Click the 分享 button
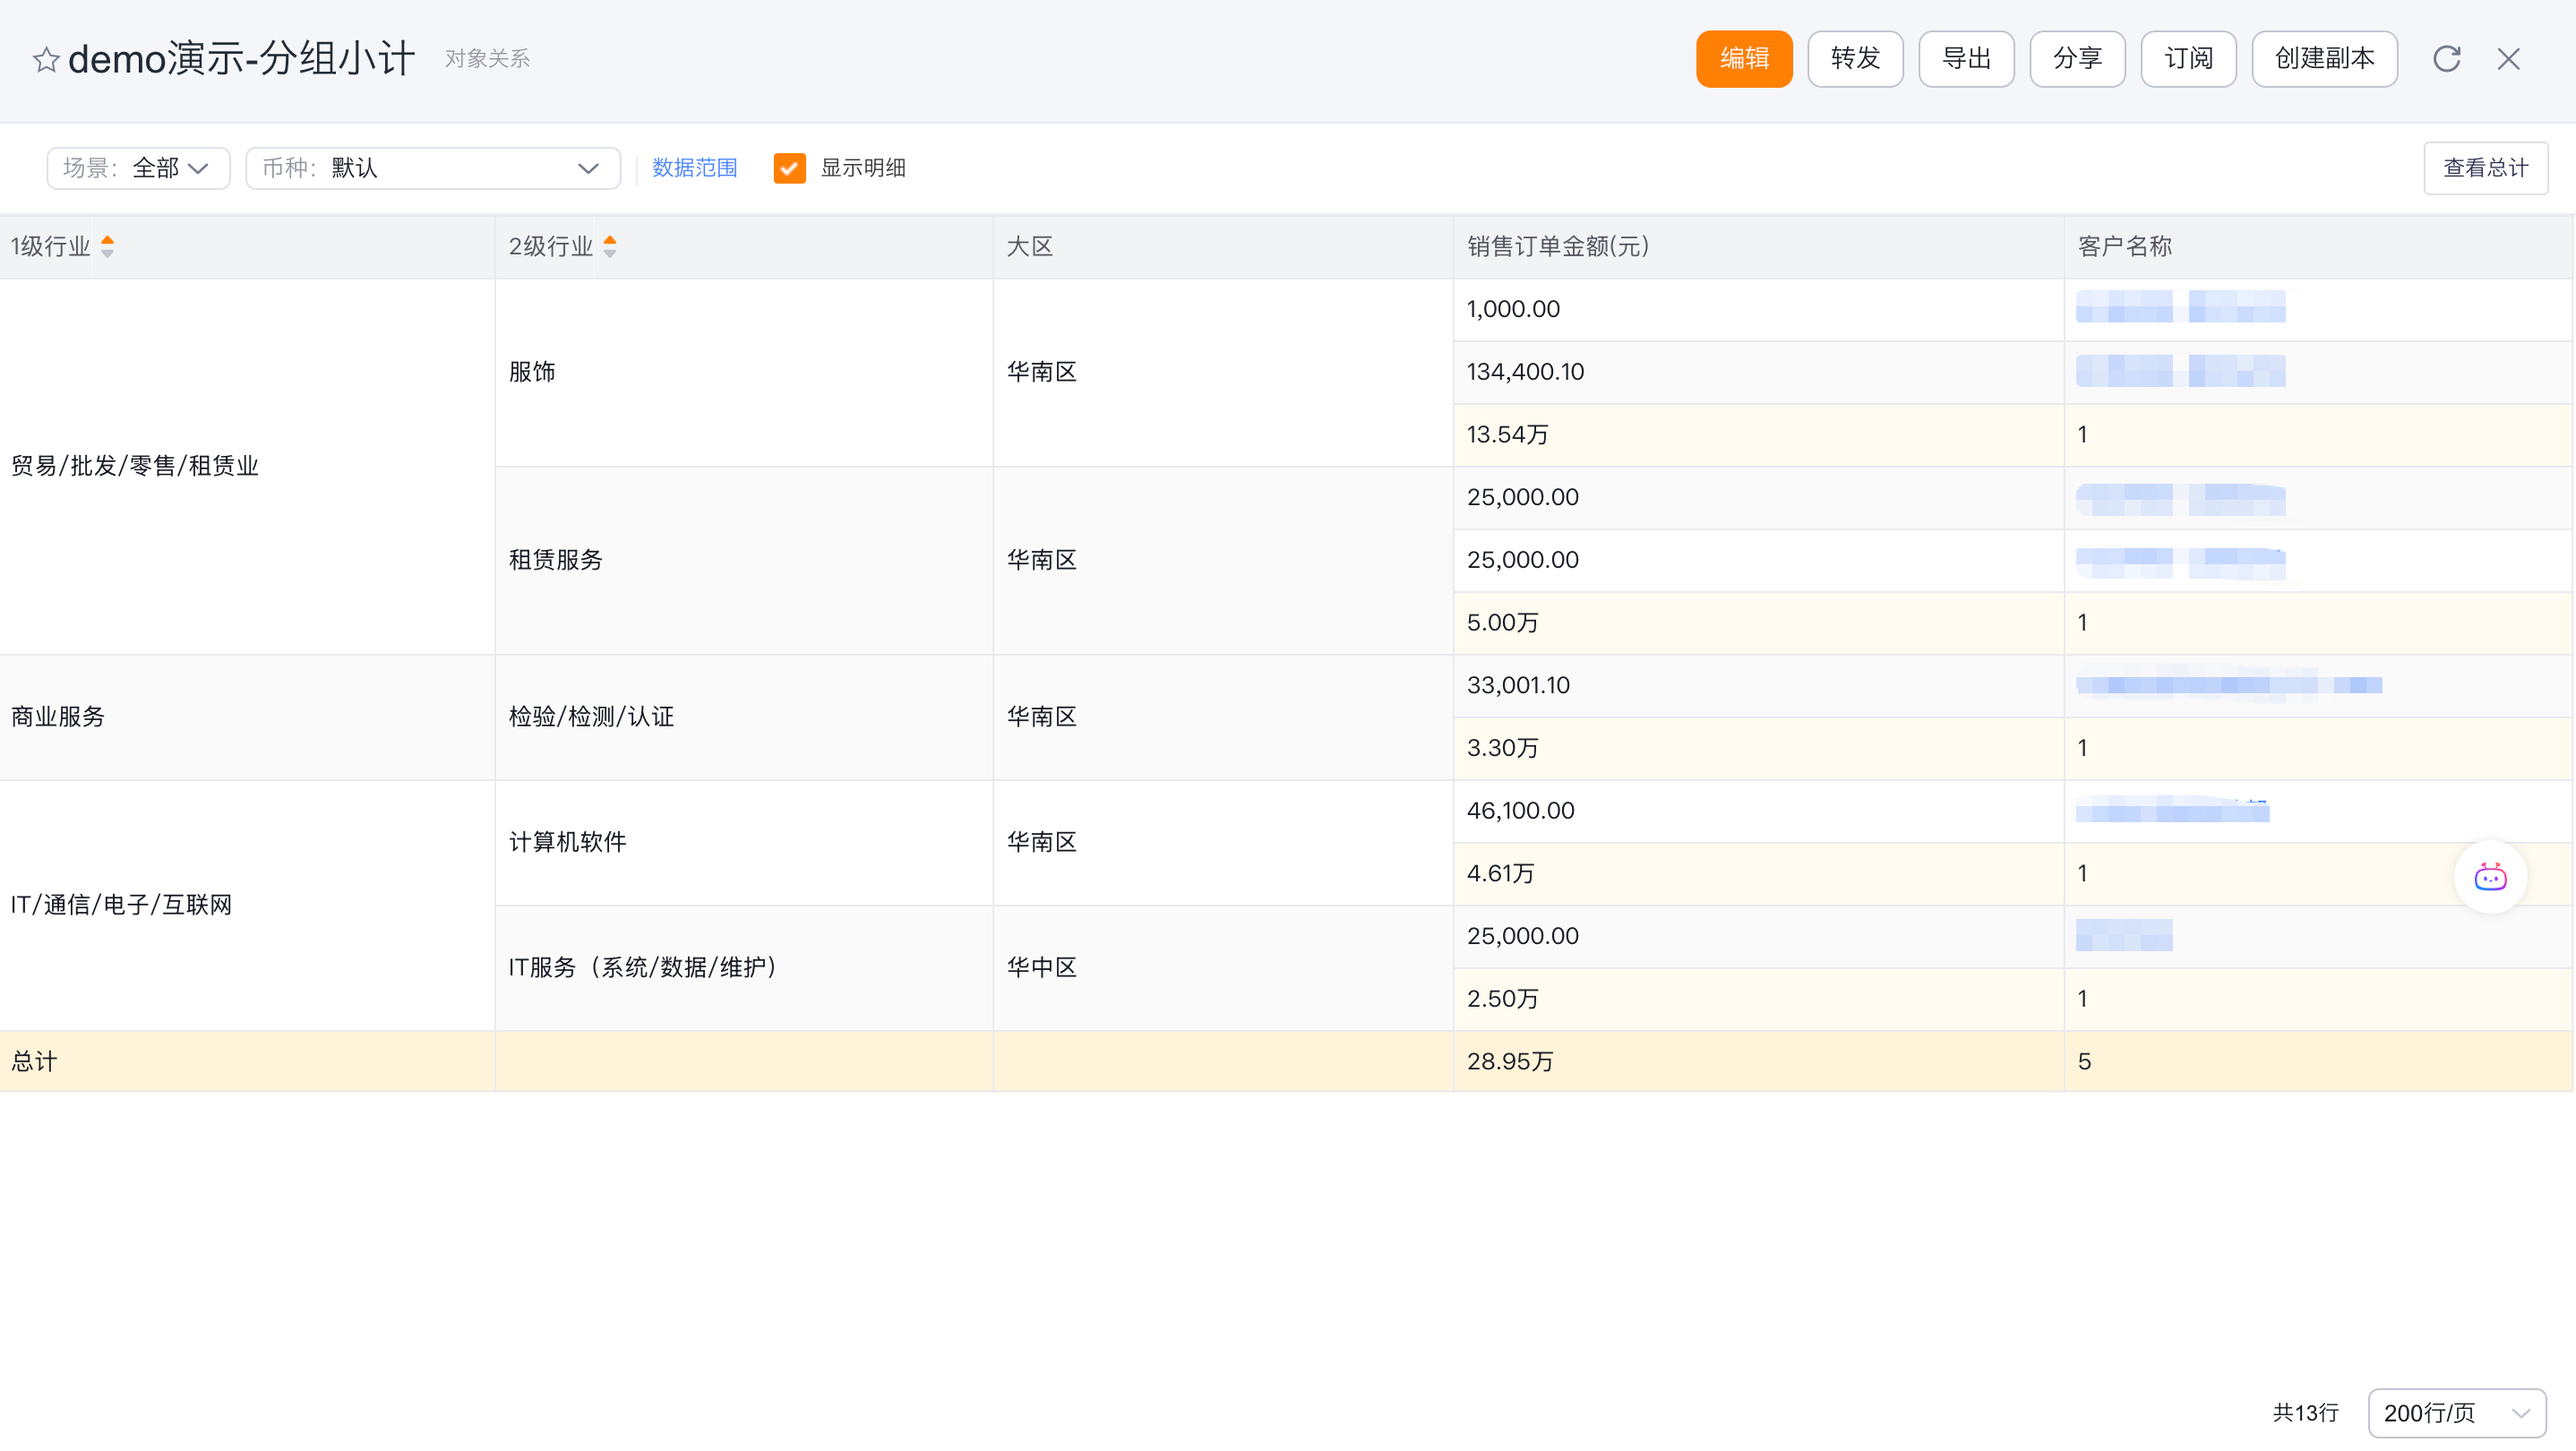2576x1451 pixels. point(2077,59)
